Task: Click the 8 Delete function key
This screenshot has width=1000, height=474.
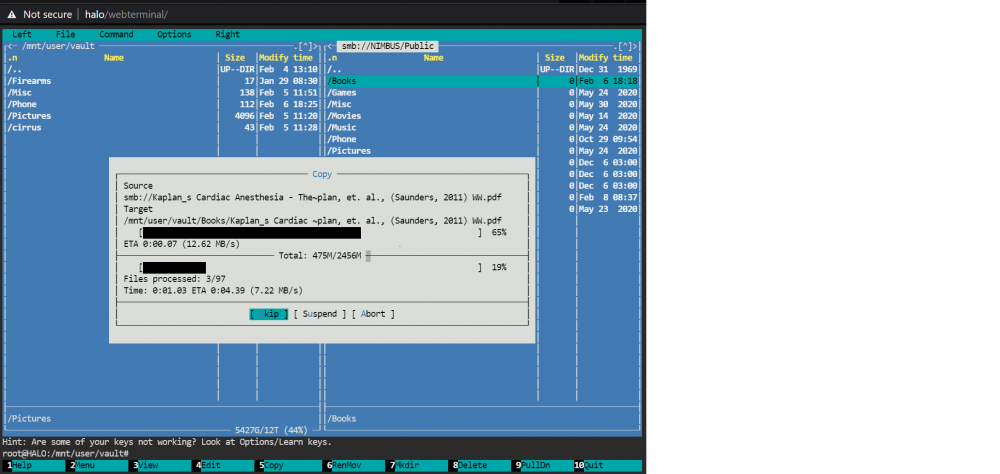Action: click(x=482, y=466)
